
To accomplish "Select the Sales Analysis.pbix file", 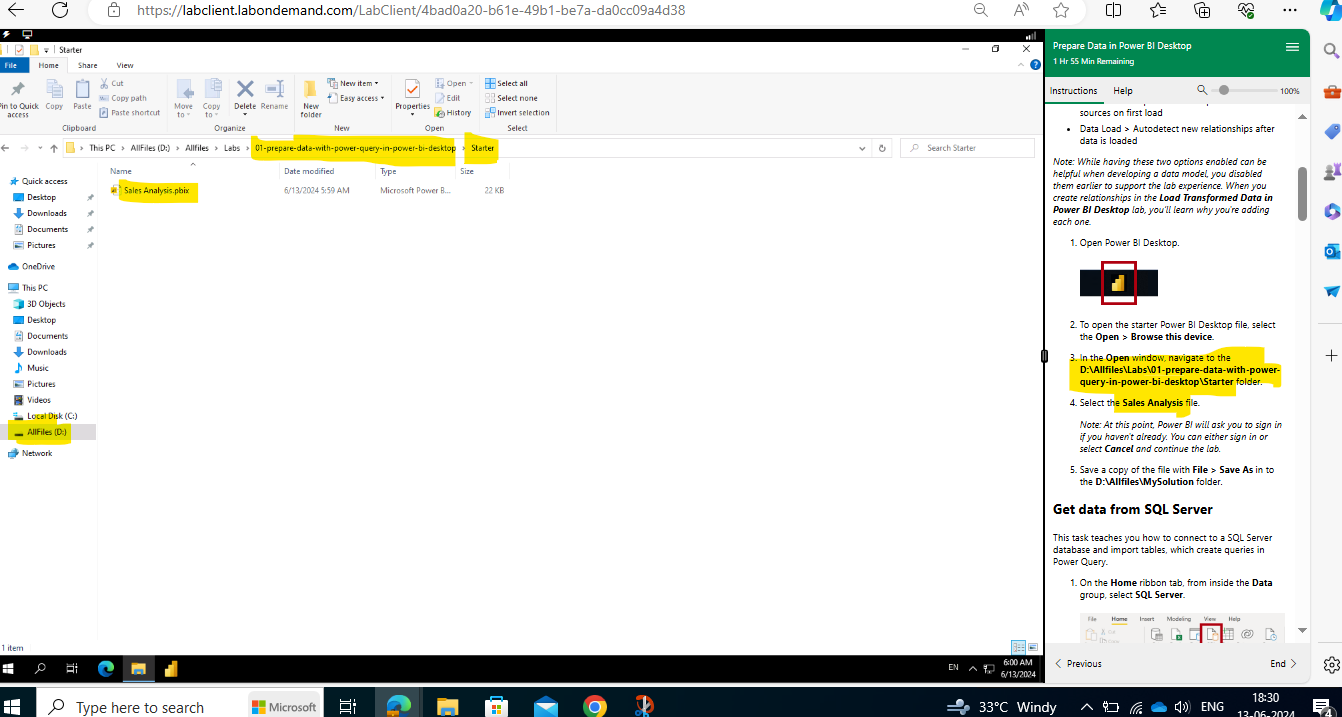I will pos(156,190).
